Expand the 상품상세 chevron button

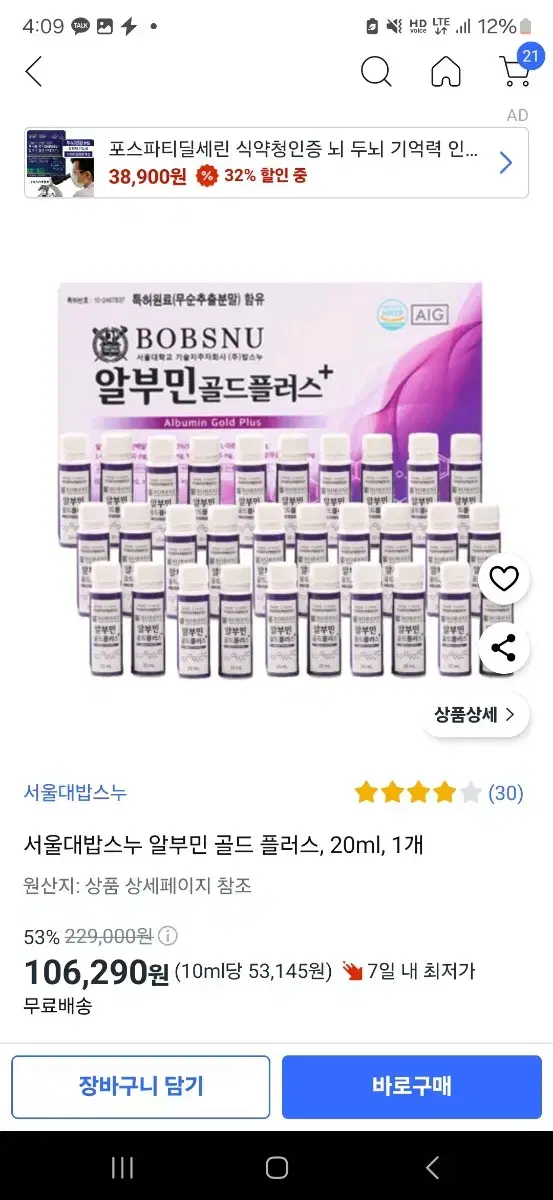click(x=475, y=714)
